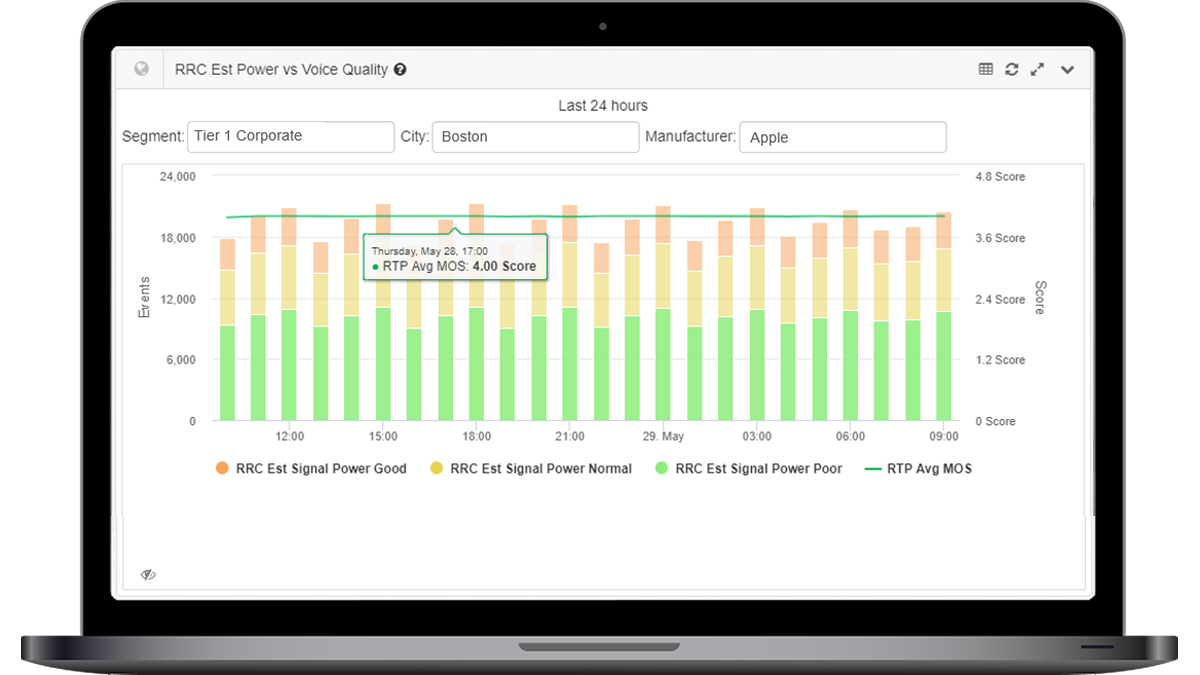Collapse the panel using the chevron arrow
This screenshot has height=675, width=1200.
1067,70
